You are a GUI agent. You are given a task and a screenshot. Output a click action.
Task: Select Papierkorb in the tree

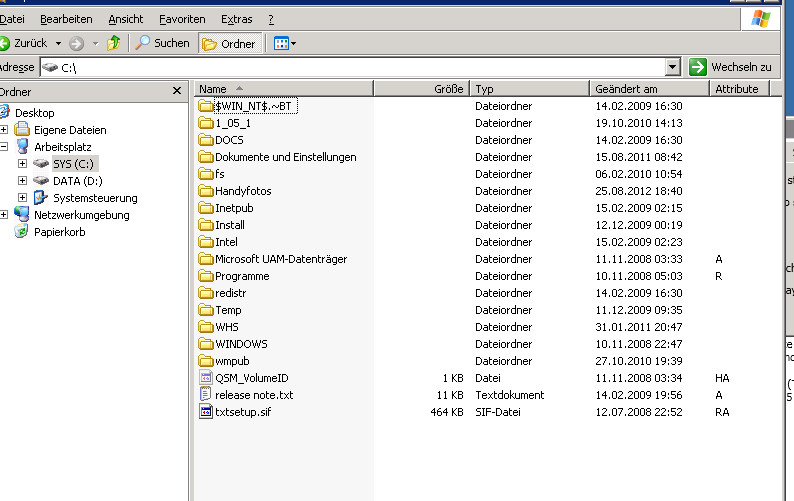59,232
